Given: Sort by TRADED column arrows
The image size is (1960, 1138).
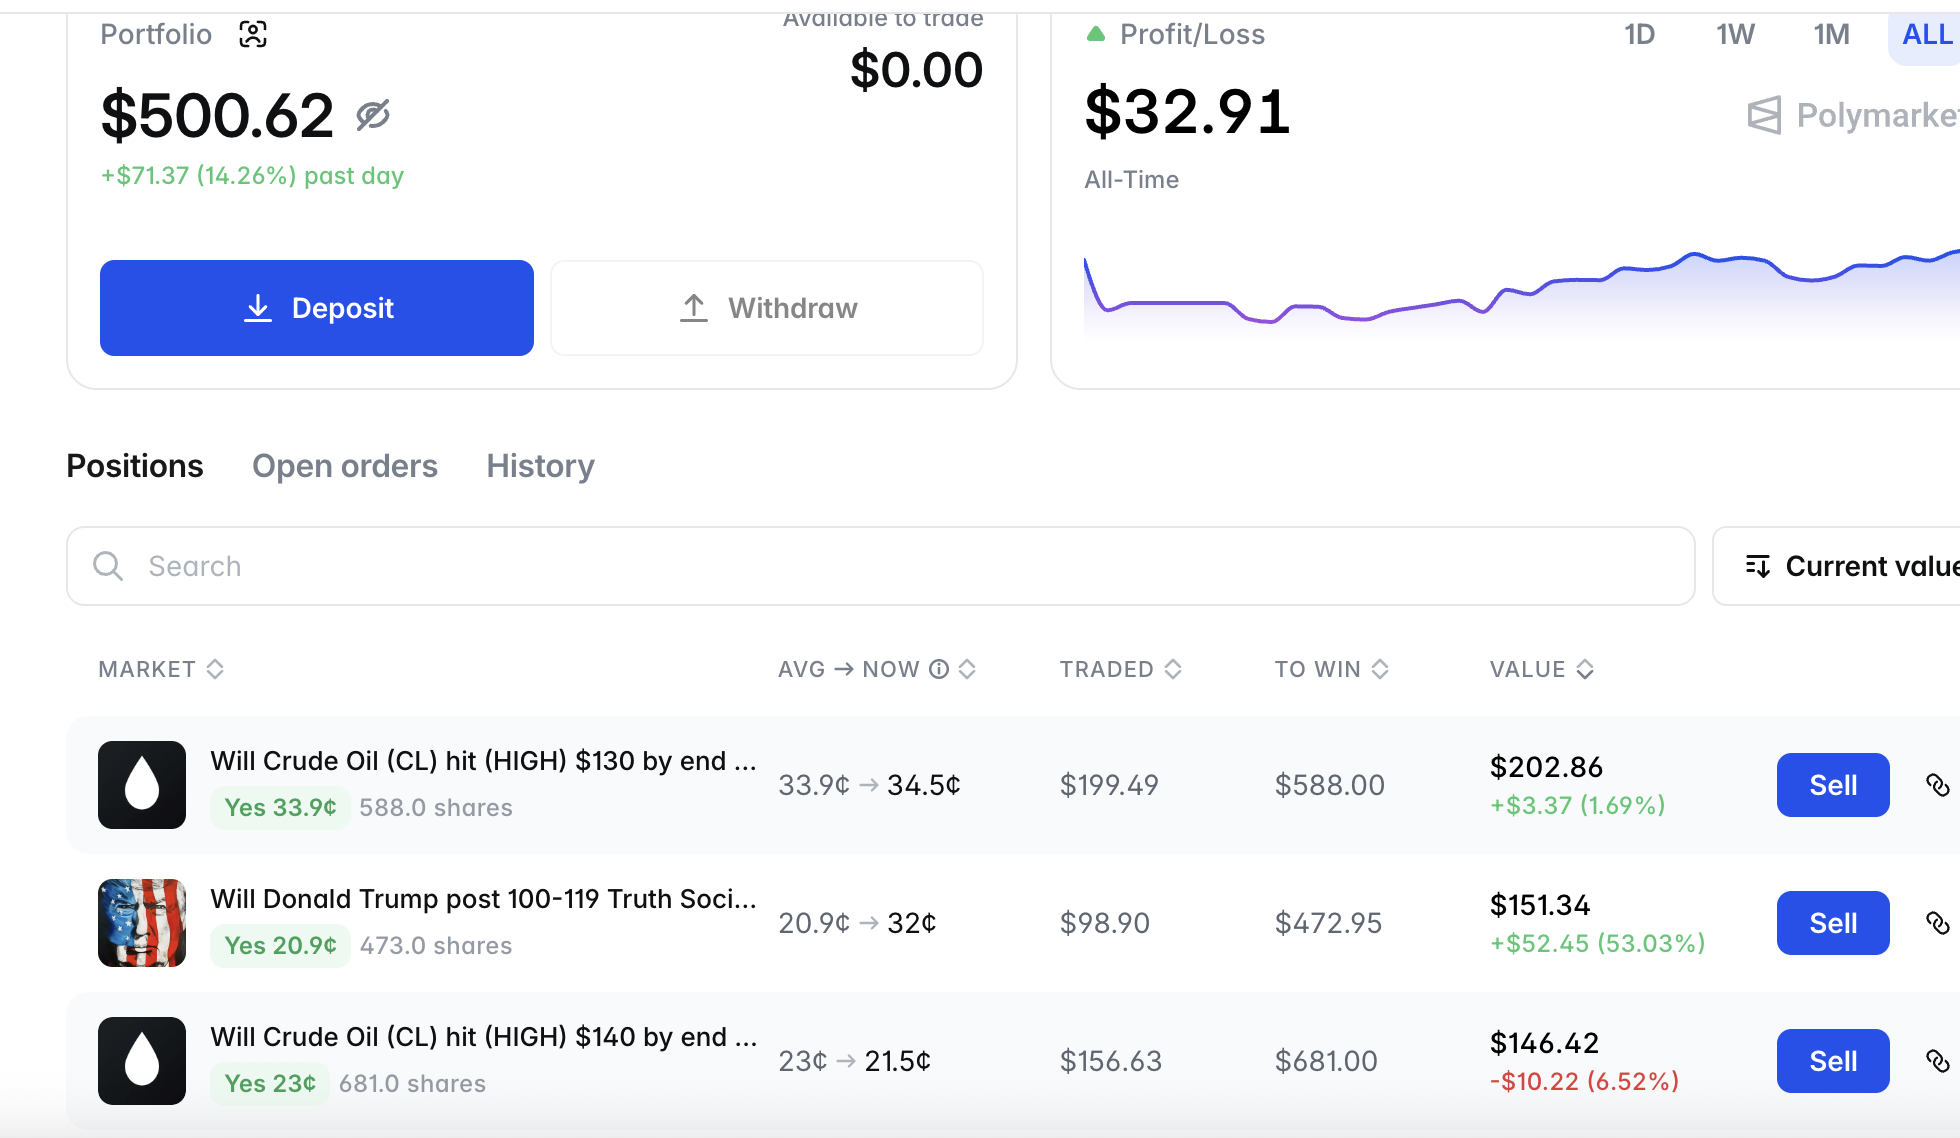Looking at the screenshot, I should pos(1173,669).
